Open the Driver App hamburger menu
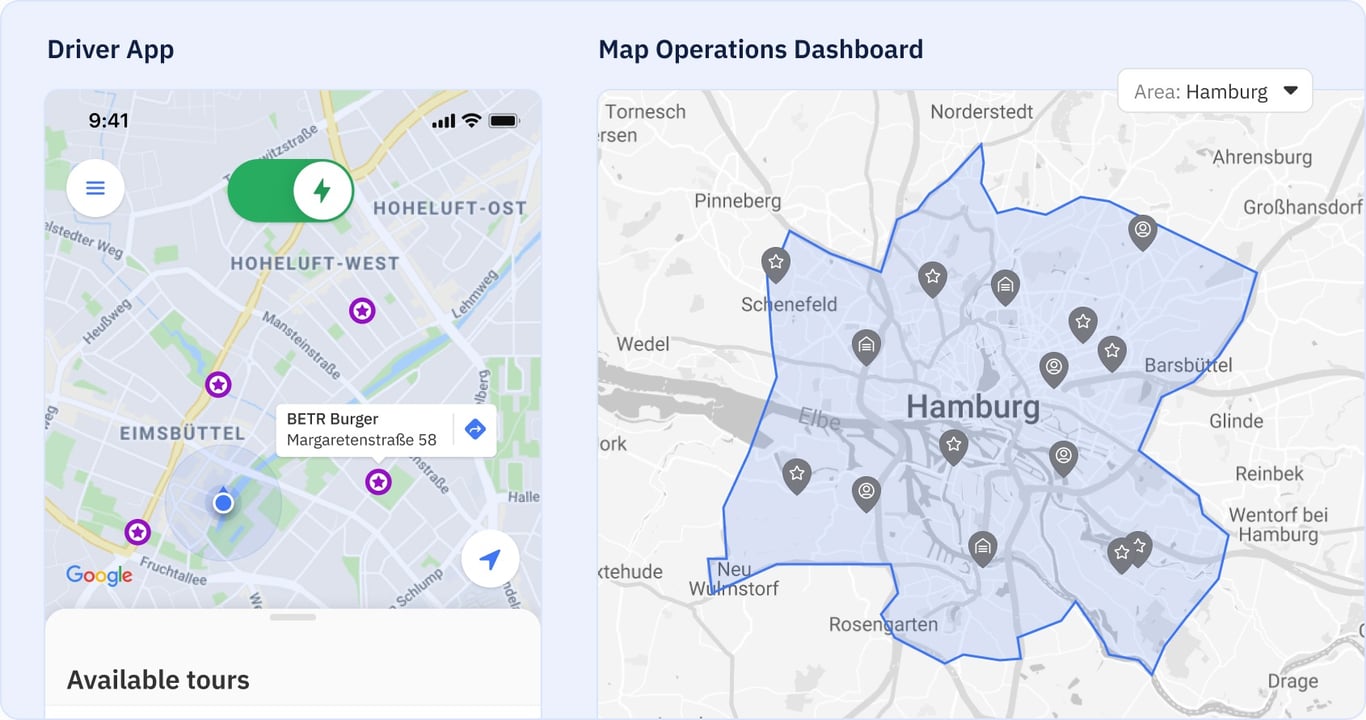The image size is (1366, 720). coord(95,188)
